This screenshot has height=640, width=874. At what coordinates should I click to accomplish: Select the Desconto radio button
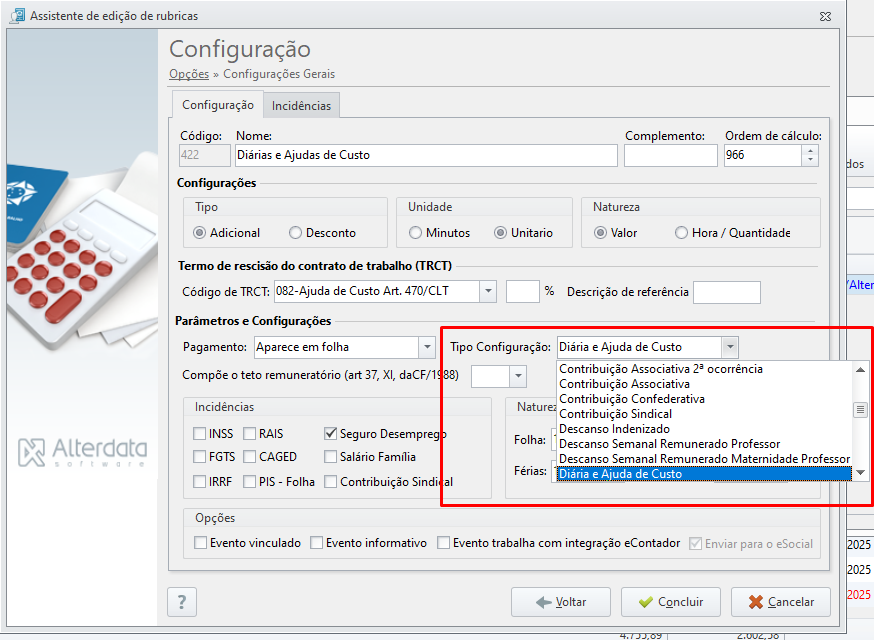coord(295,232)
